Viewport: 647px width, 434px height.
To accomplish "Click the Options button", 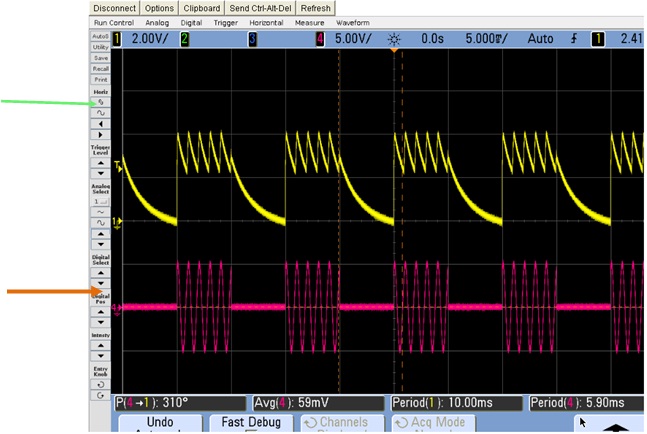I will (x=160, y=8).
